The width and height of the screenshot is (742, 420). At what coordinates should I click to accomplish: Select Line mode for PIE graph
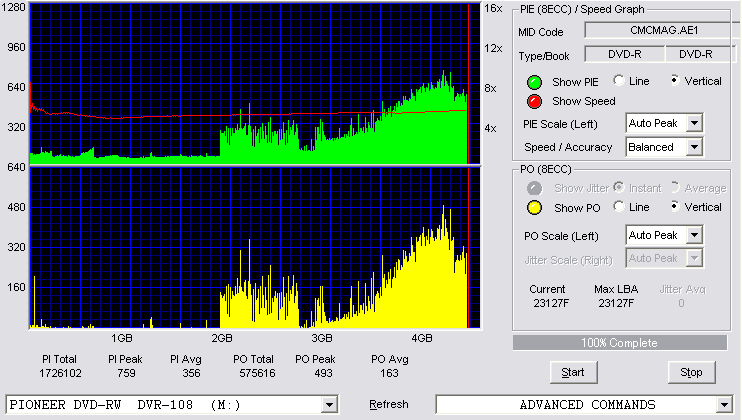619,80
